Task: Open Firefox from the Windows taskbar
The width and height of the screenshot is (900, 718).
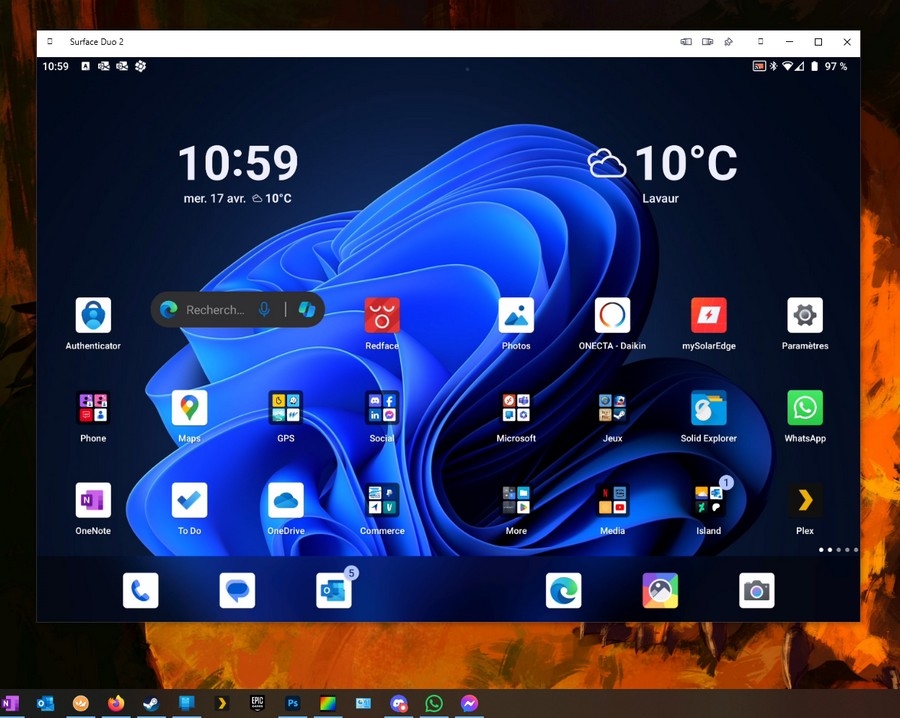Action: (x=116, y=704)
